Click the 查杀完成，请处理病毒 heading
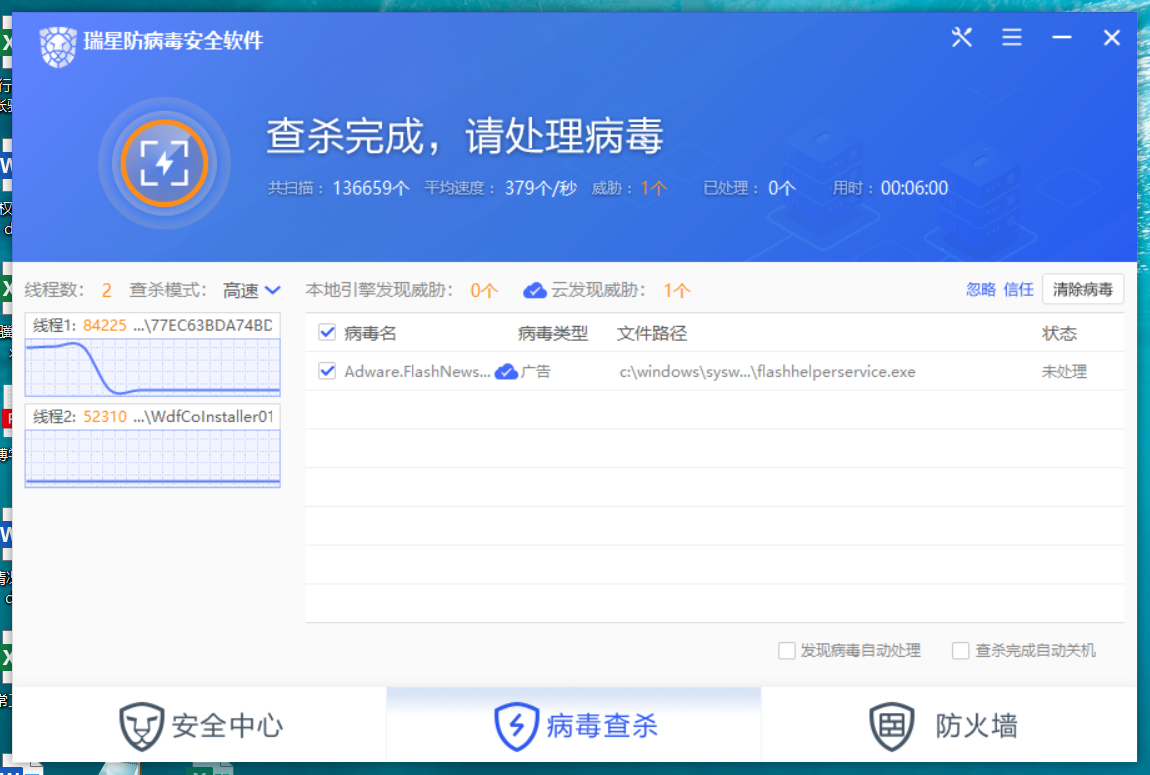1150x775 pixels. click(464, 136)
